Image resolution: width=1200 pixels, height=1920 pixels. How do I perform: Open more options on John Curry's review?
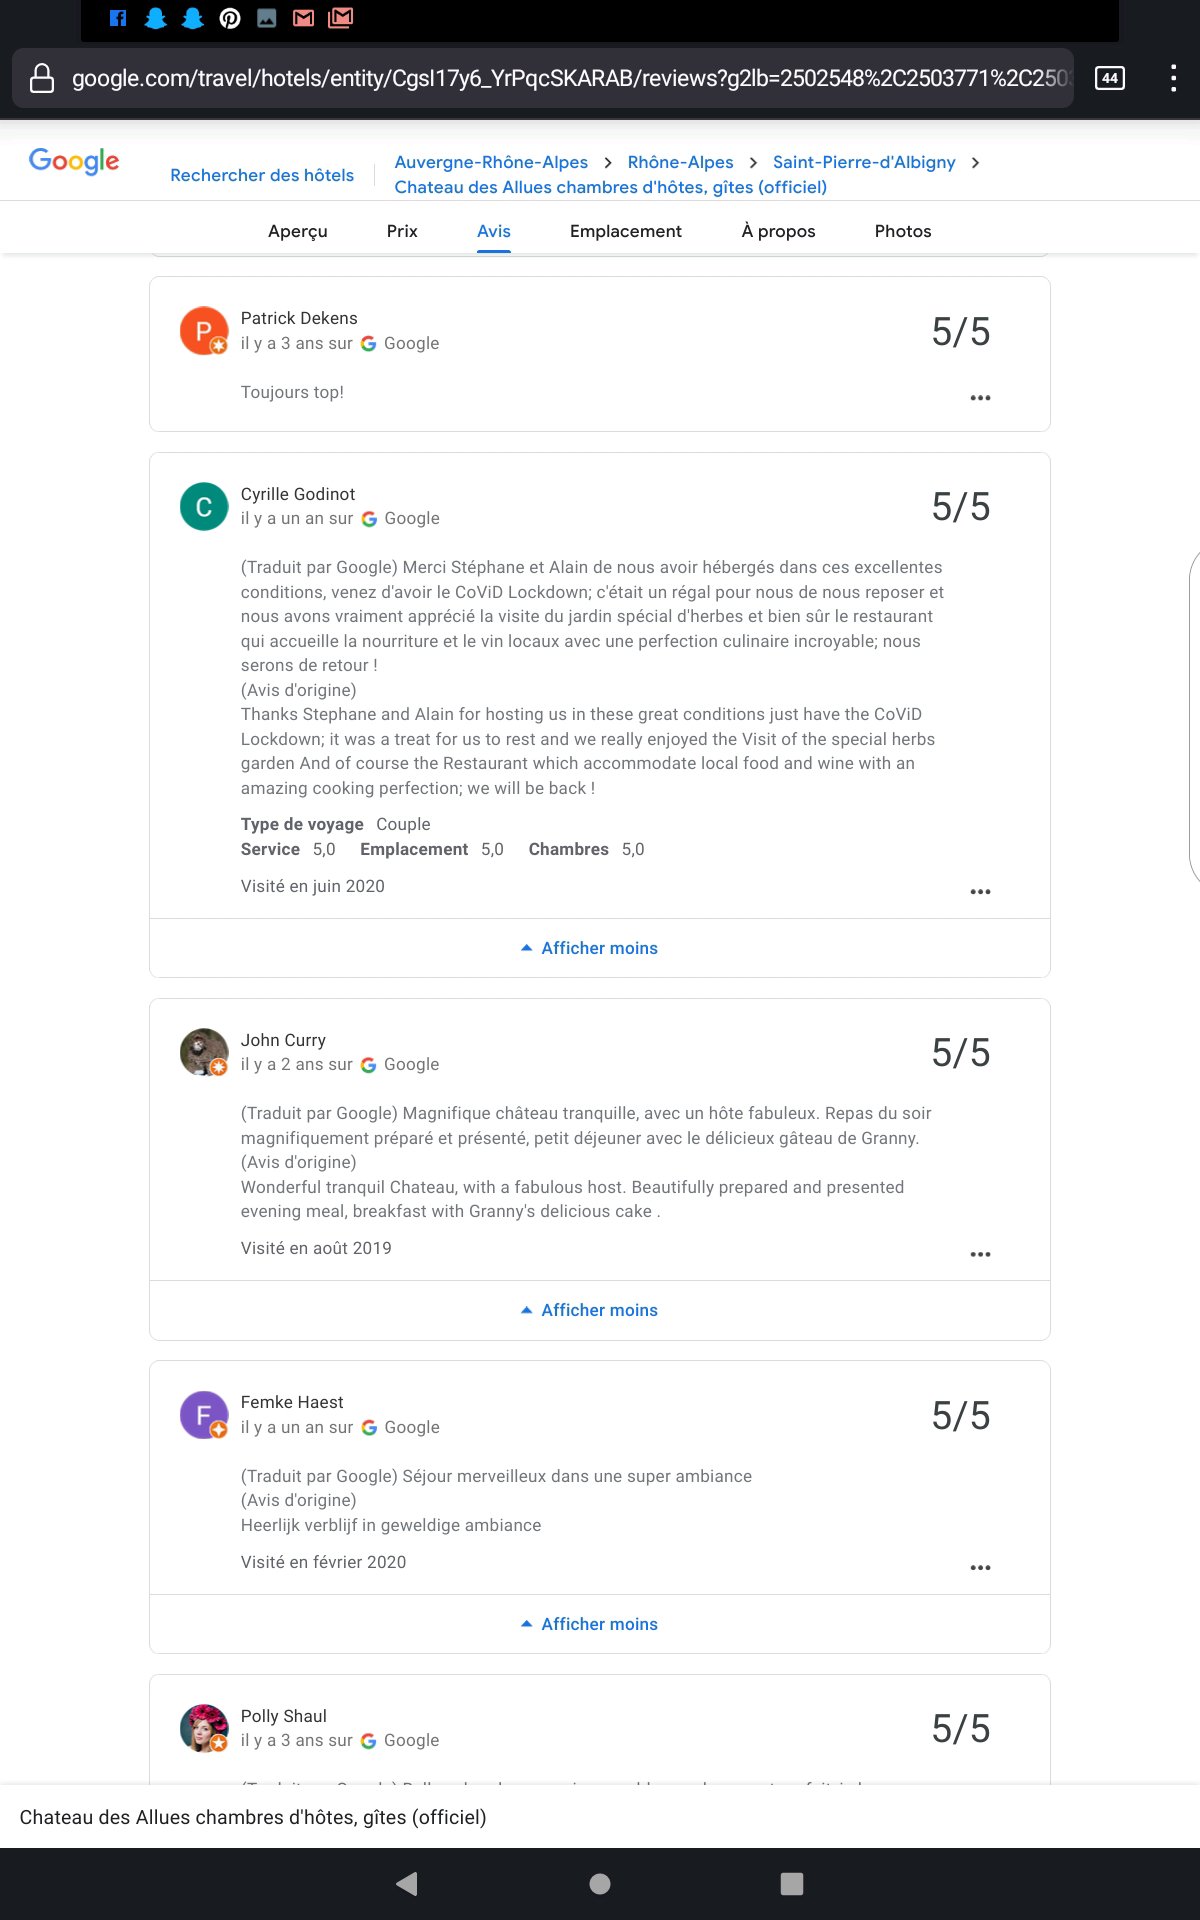[980, 1254]
